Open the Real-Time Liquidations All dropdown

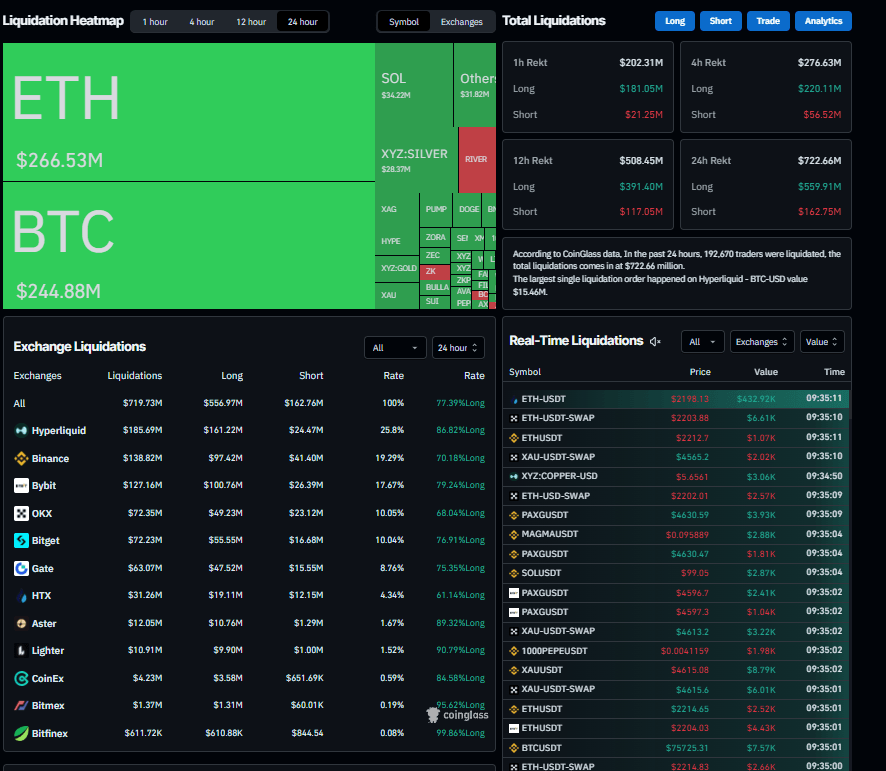coord(702,342)
